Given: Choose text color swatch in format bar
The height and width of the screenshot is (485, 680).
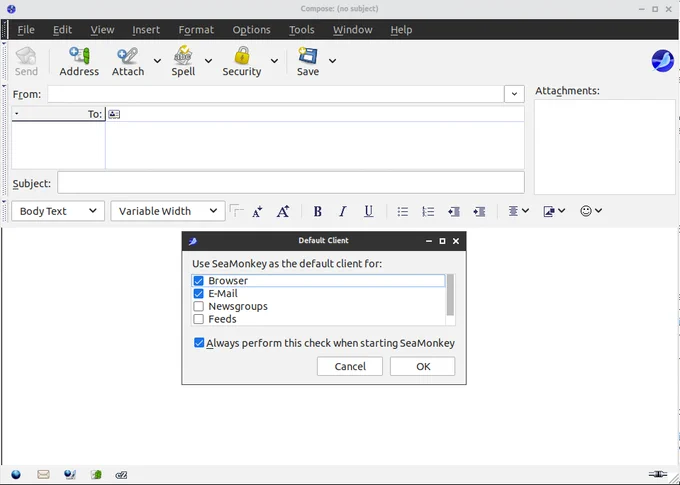Looking at the screenshot, I should coord(236,210).
